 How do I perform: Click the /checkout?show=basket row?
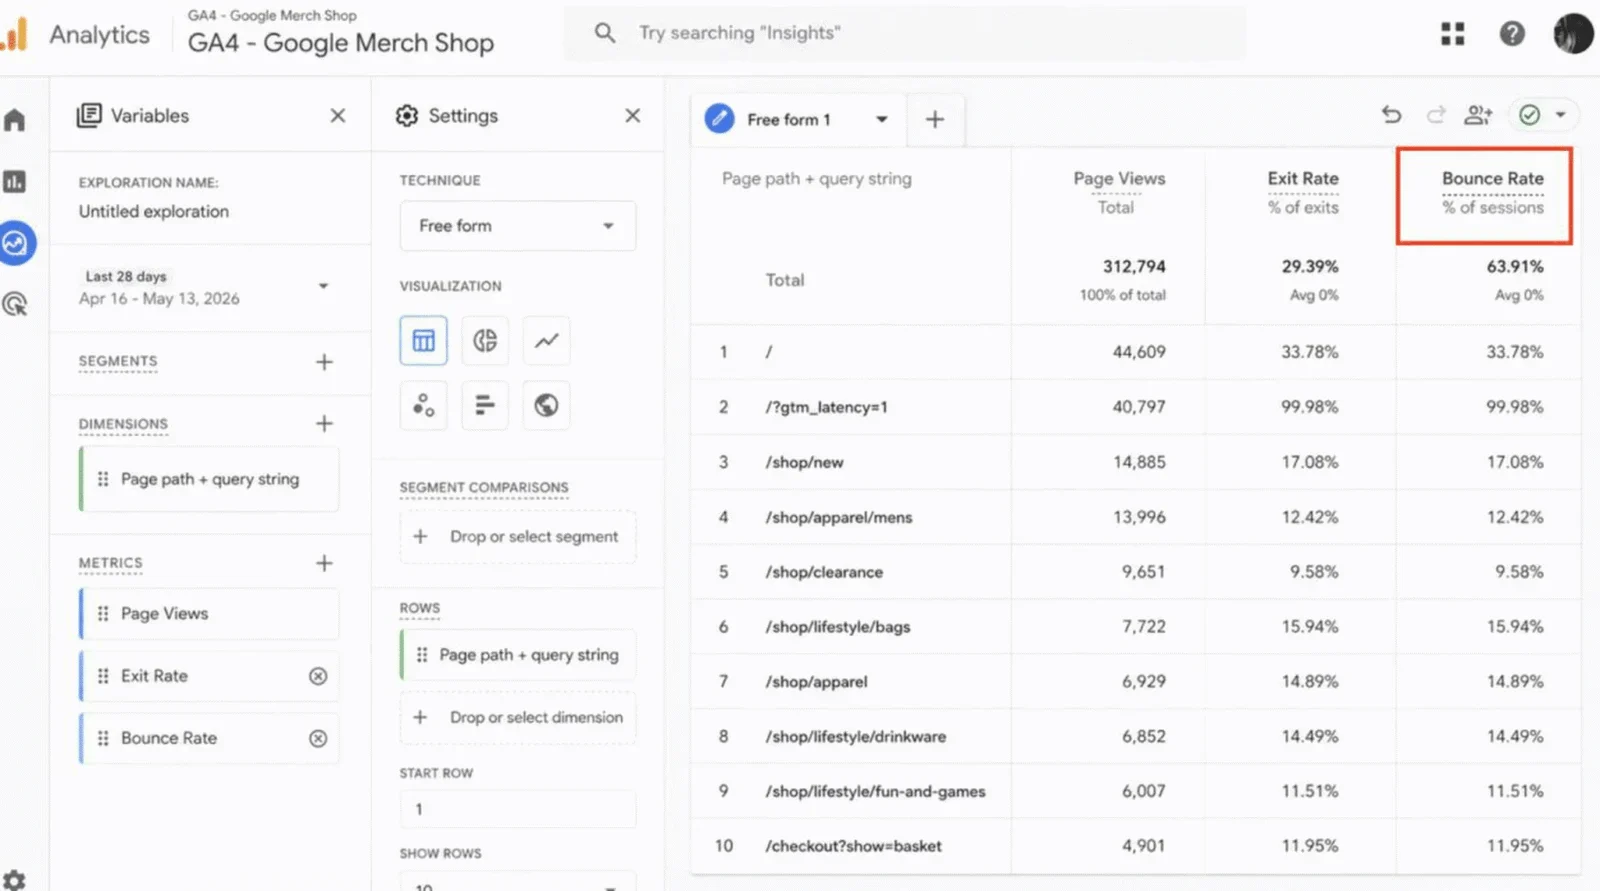tap(1135, 846)
